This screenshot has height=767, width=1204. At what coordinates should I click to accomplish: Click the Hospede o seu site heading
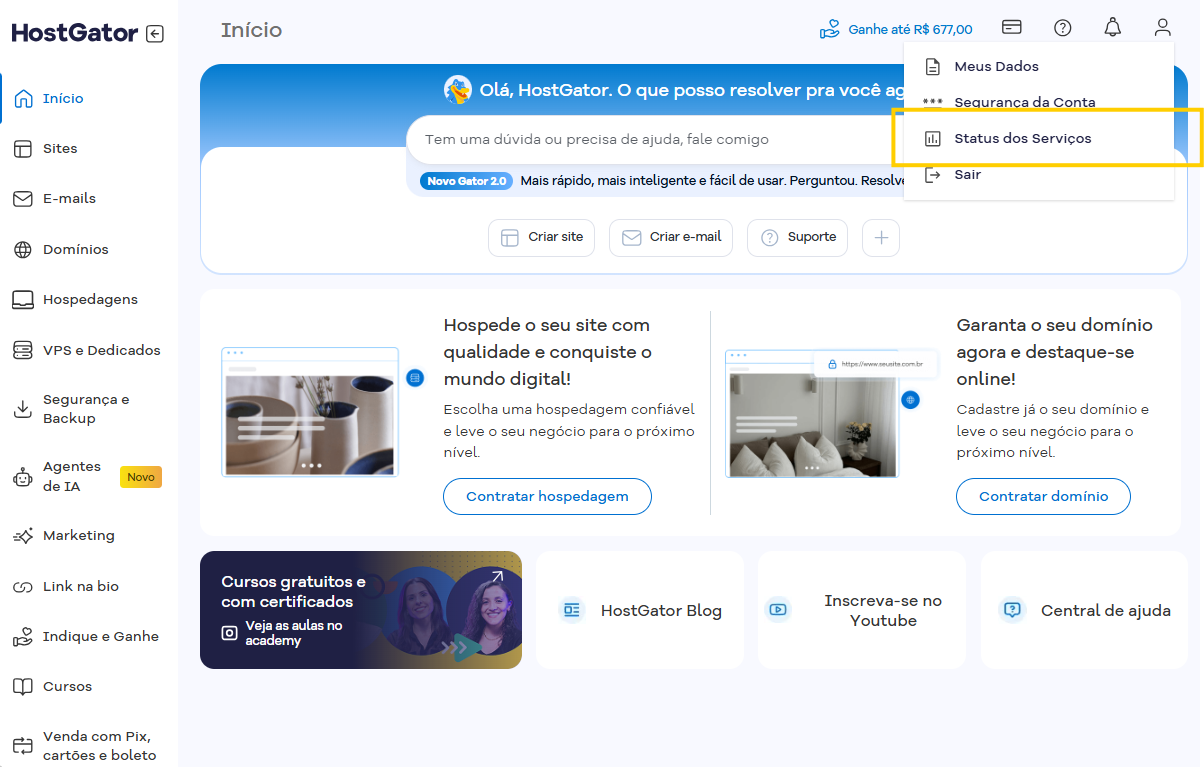pyautogui.click(x=548, y=352)
